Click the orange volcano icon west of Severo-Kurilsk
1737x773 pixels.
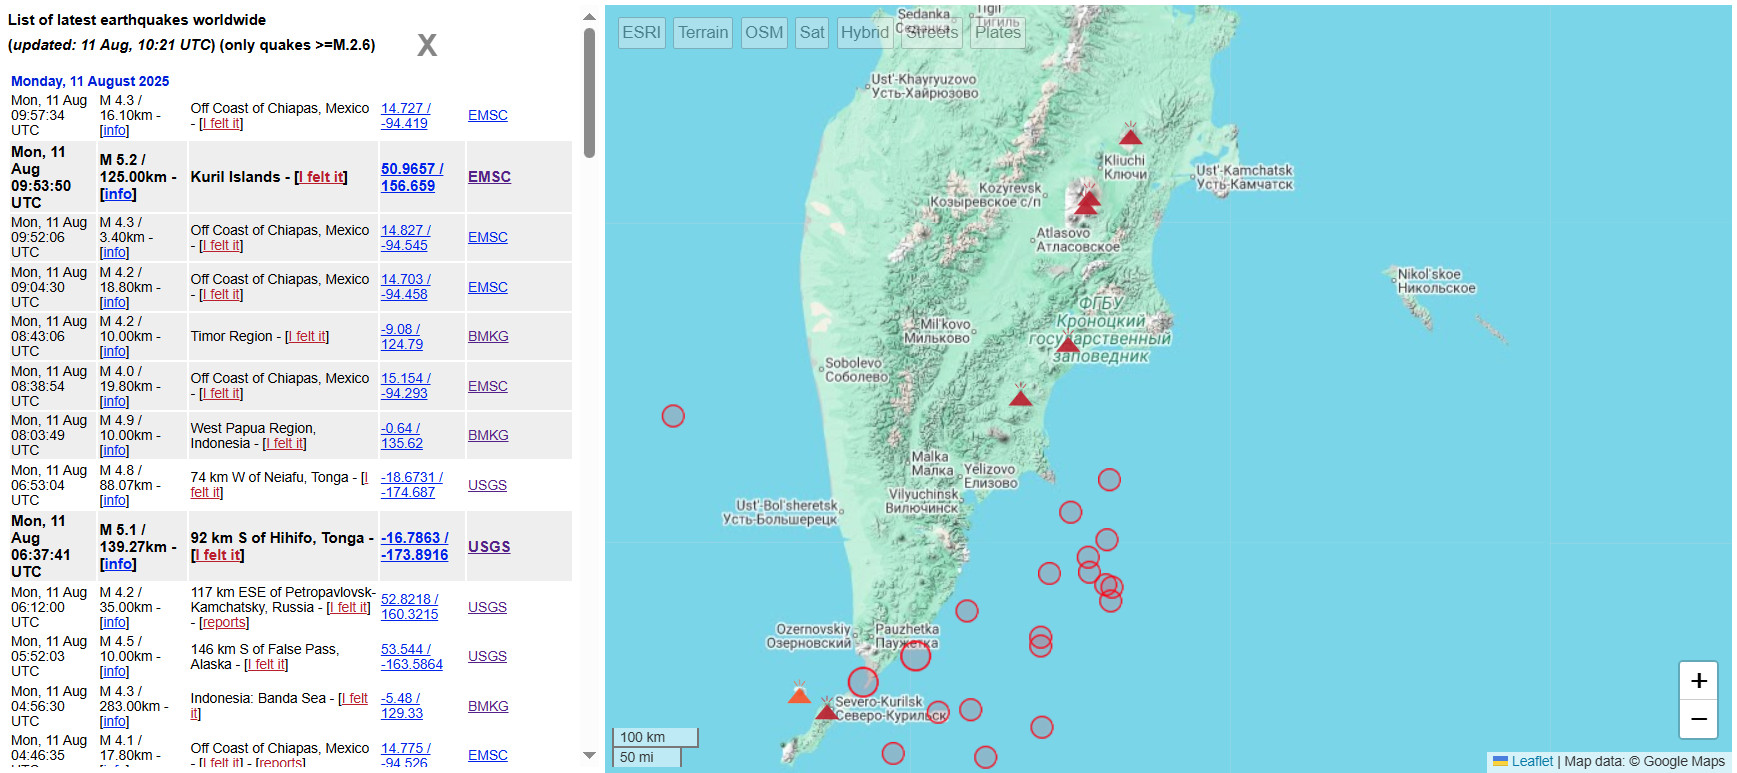tap(799, 693)
